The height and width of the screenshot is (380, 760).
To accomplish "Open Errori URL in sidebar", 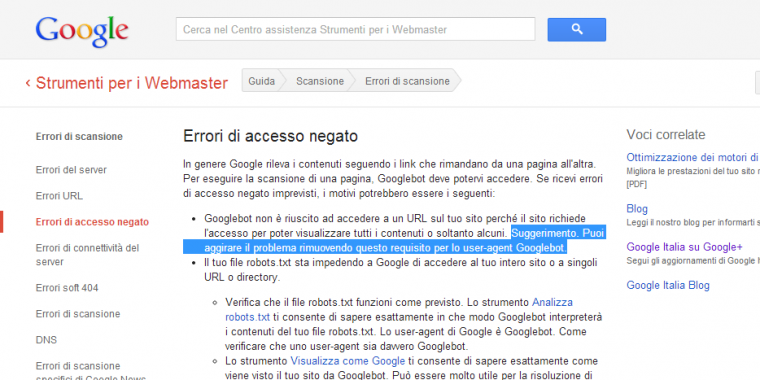I will [x=59, y=196].
